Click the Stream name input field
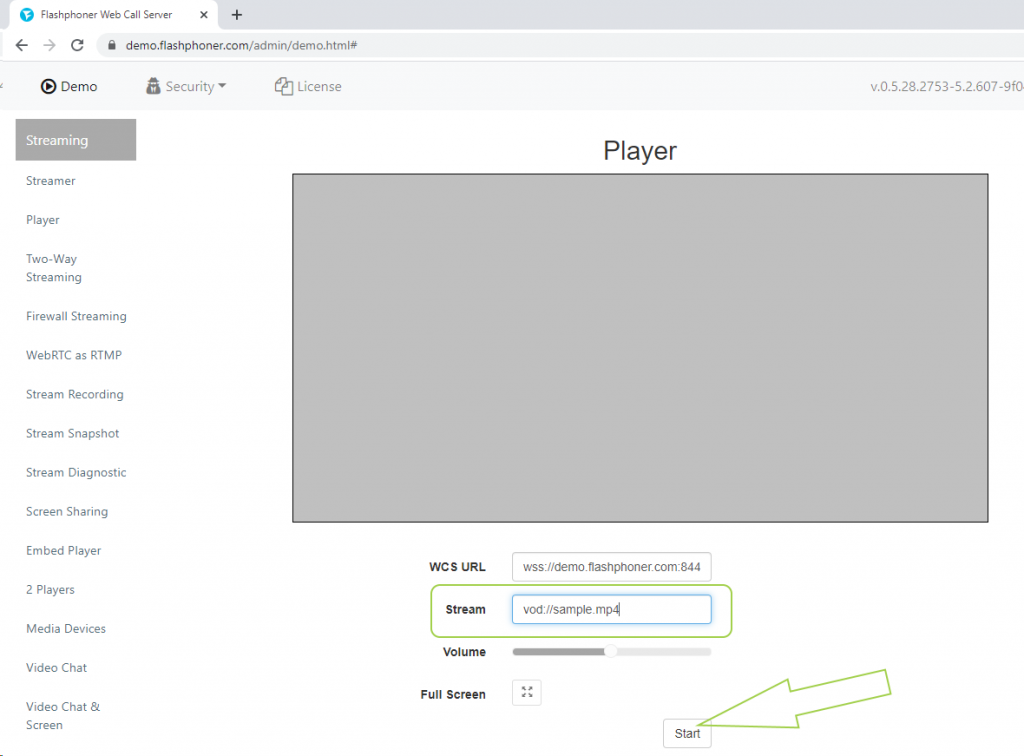 (611, 609)
